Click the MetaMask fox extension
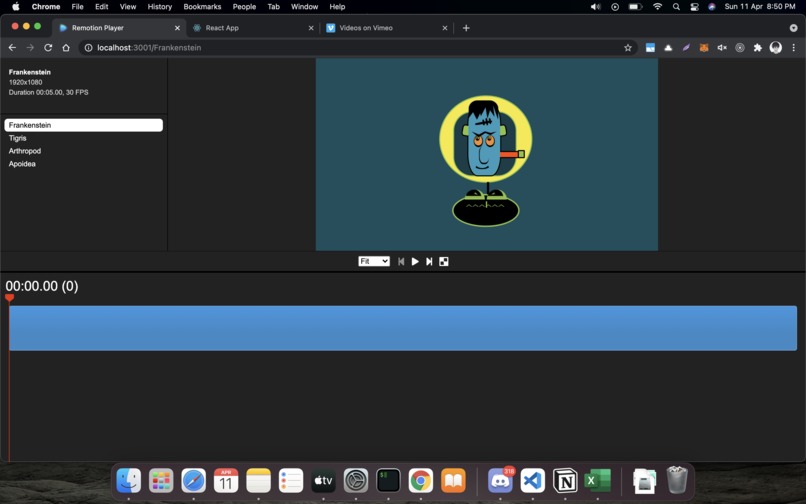This screenshot has width=806, height=504. coord(704,47)
